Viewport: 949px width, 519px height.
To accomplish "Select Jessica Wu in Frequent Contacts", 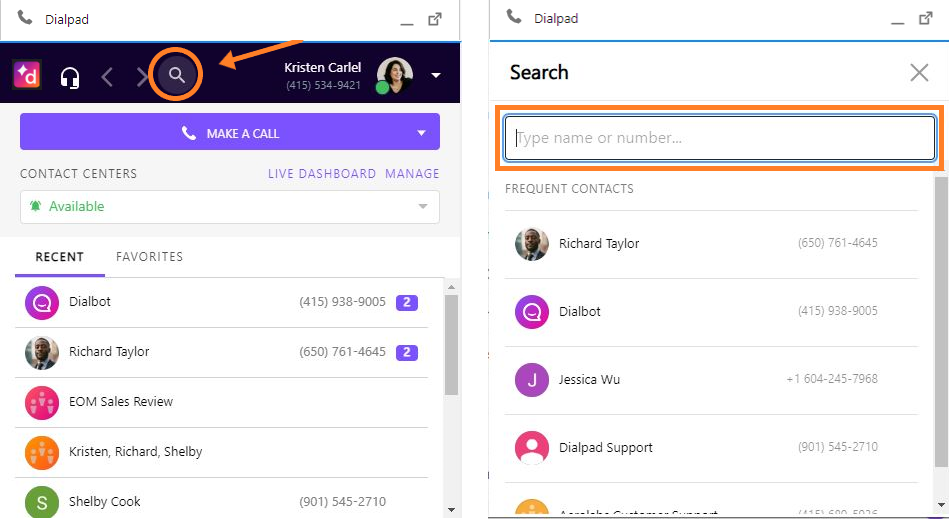I will [711, 380].
